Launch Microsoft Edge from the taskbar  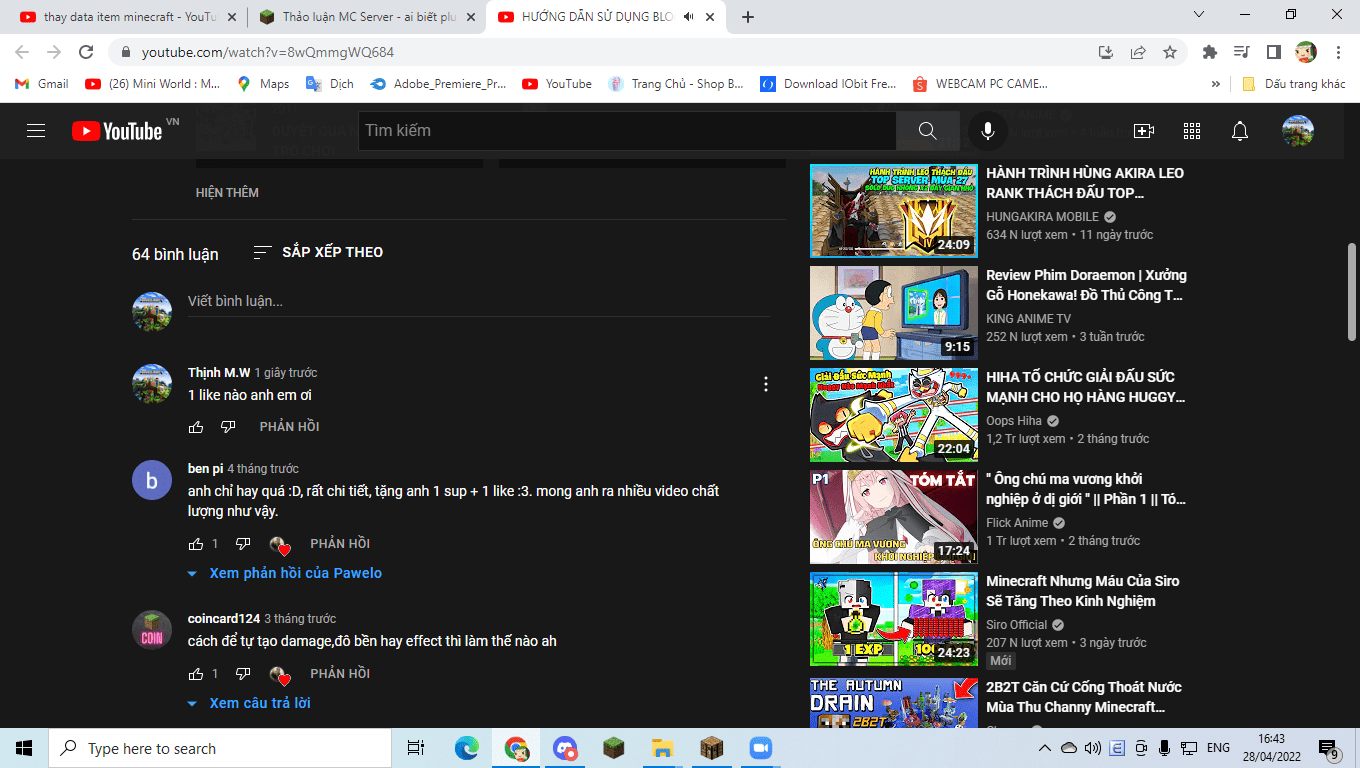click(467, 748)
